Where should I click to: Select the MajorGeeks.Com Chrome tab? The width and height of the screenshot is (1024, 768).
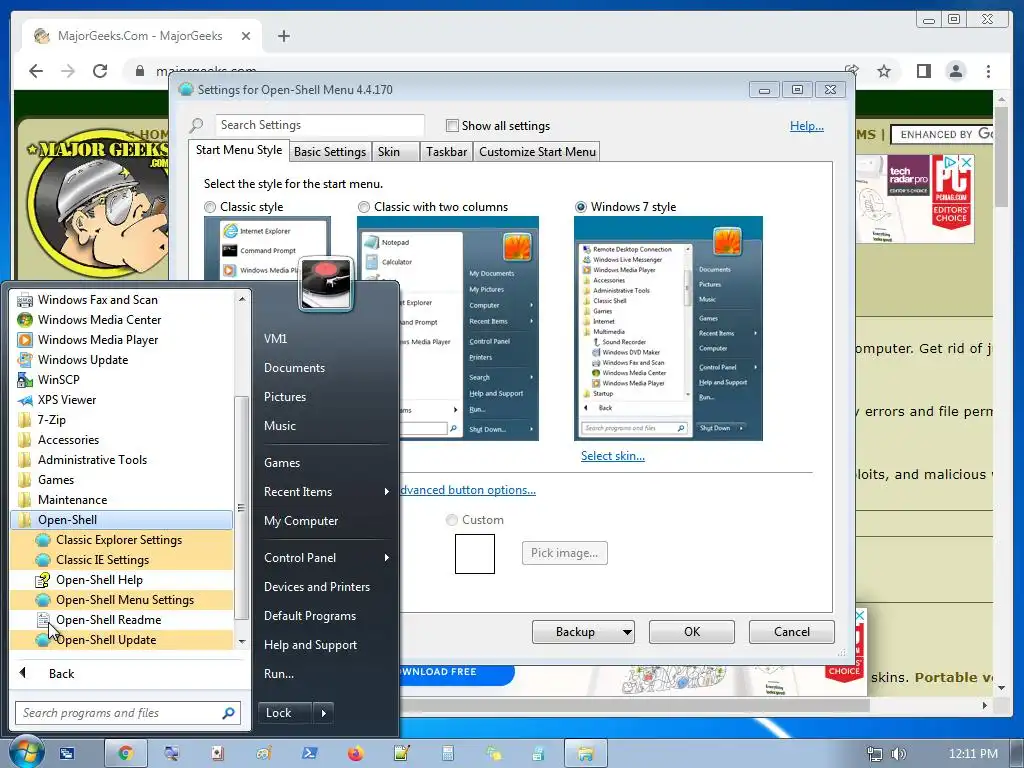pos(142,36)
